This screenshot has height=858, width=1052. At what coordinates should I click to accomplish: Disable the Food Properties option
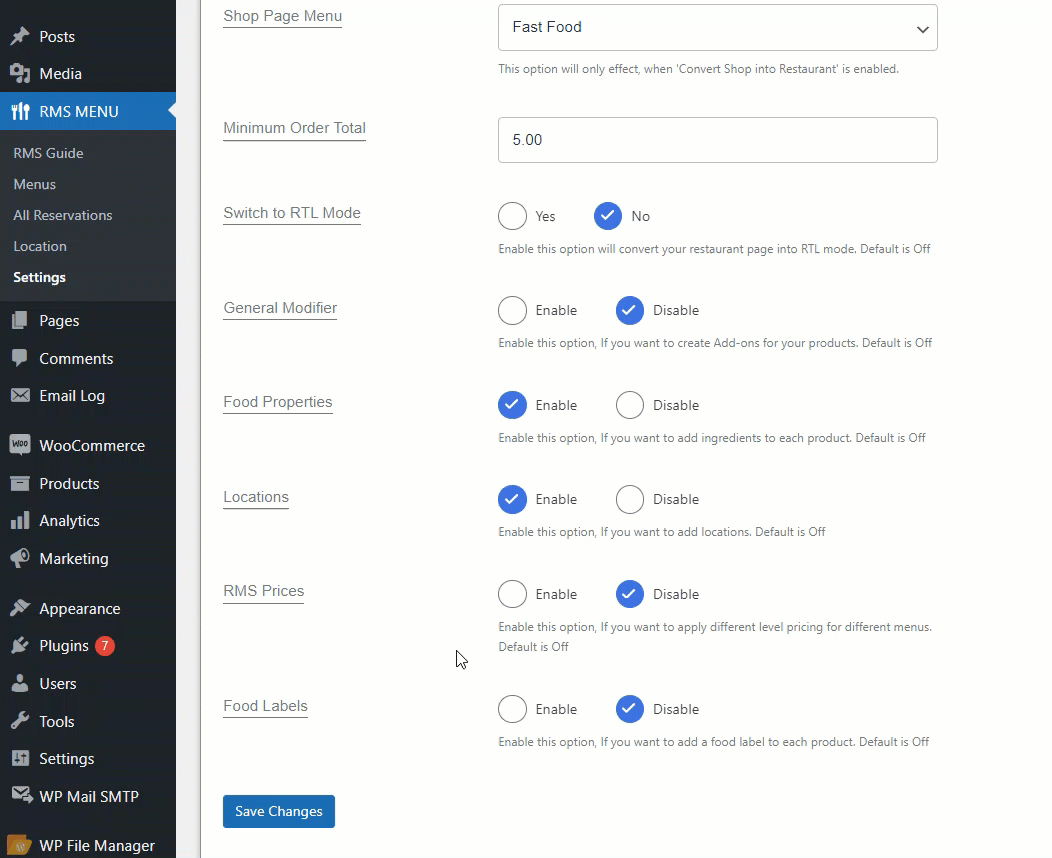pos(630,405)
